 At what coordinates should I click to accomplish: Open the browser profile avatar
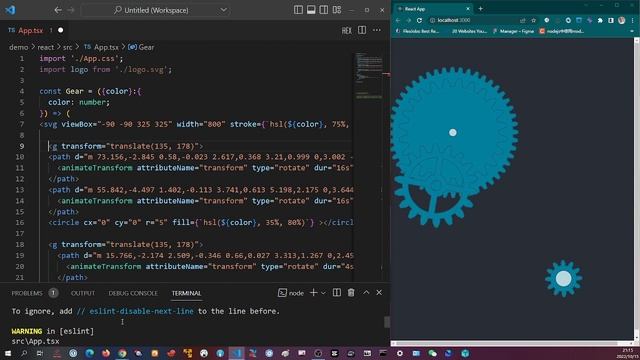[x=622, y=20]
